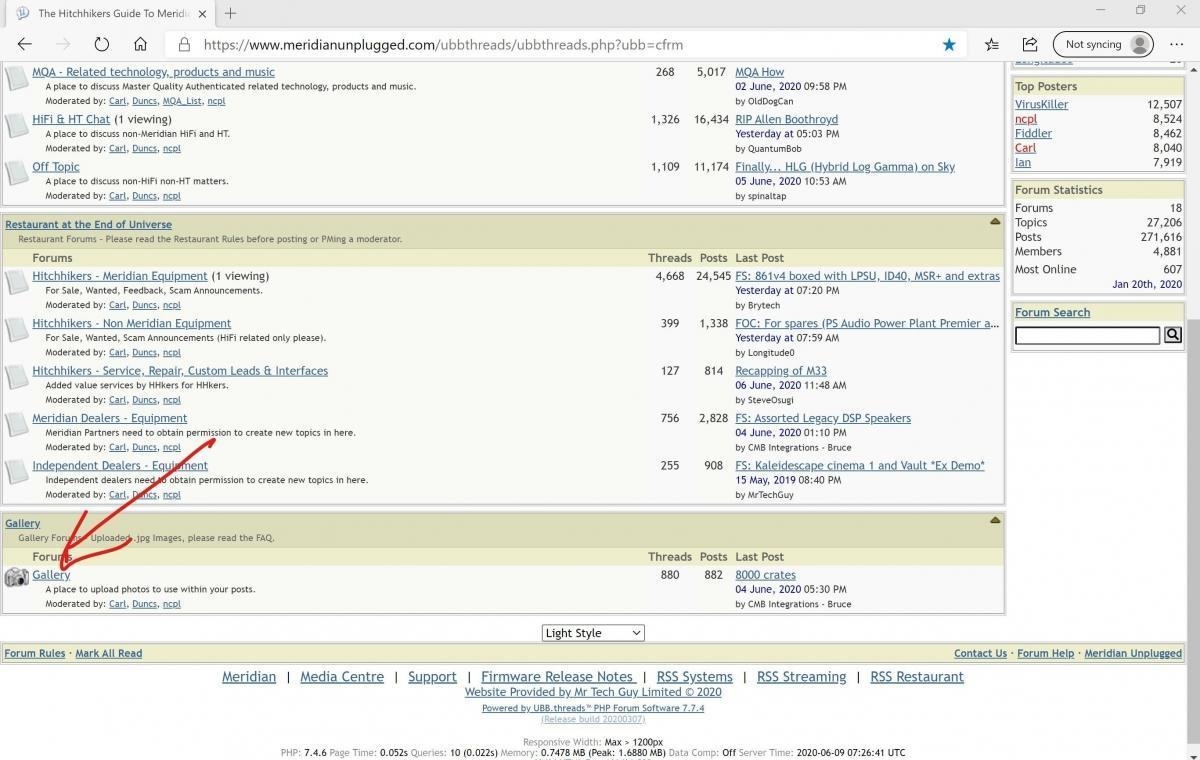Open the browser settings ellipsis menu
1200x760 pixels.
point(1174,44)
